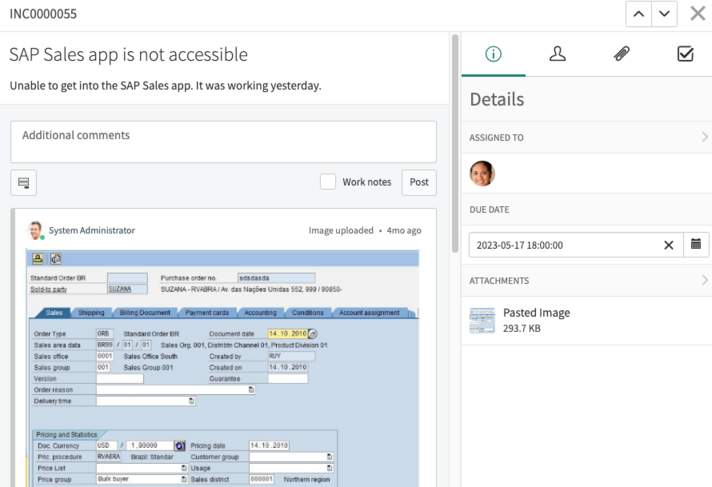Open the Details info tab

tap(493, 54)
